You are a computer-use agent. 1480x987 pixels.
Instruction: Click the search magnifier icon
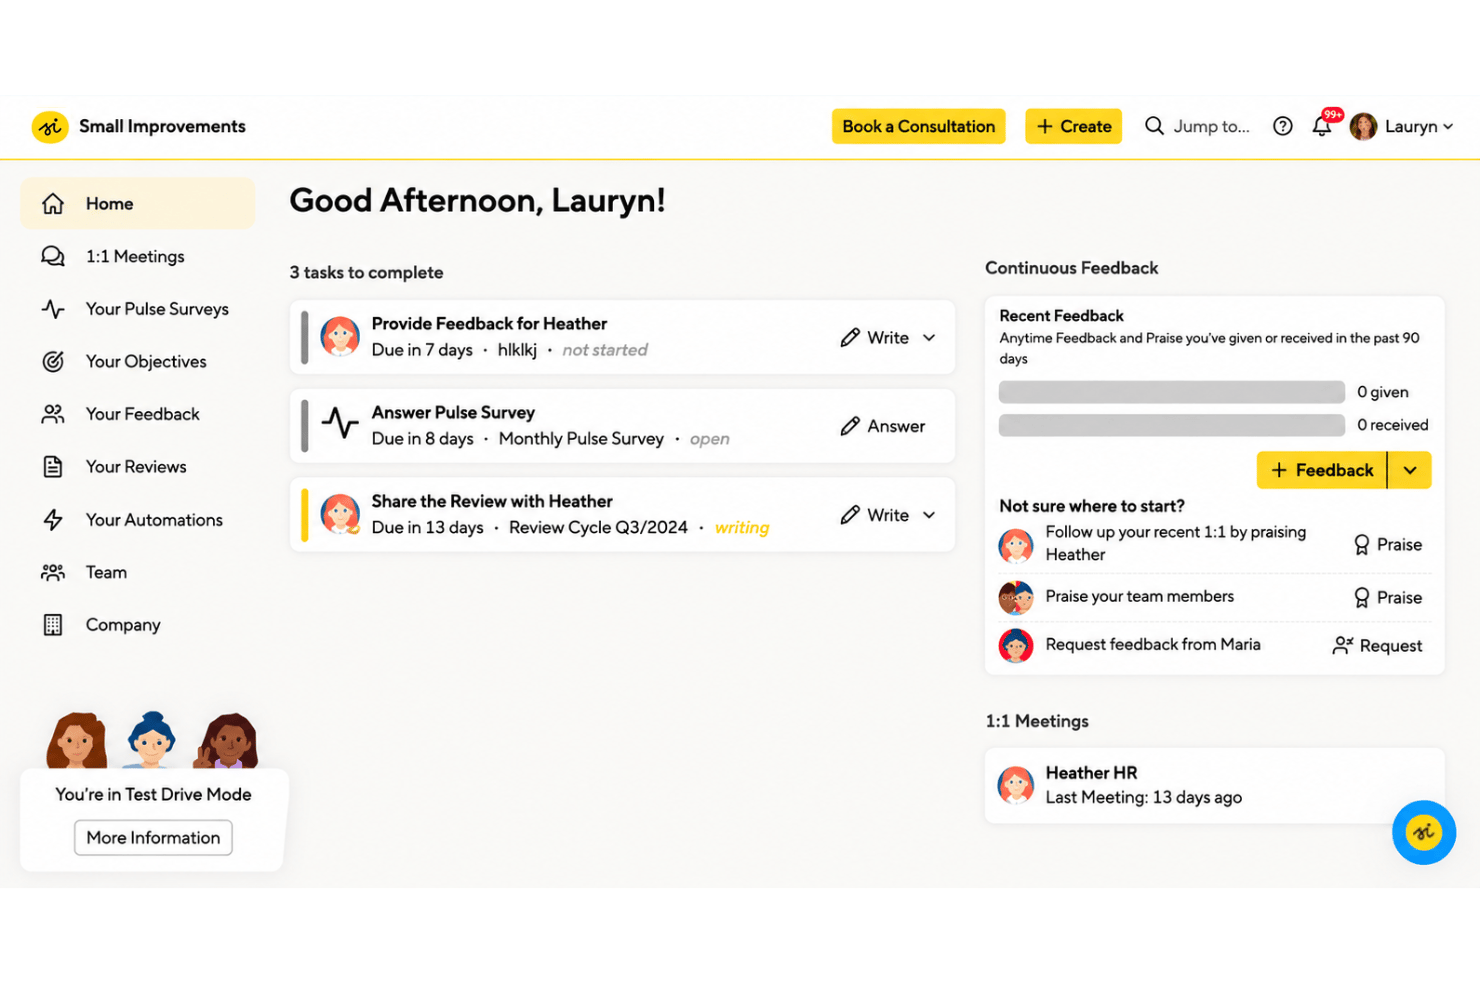click(x=1154, y=126)
